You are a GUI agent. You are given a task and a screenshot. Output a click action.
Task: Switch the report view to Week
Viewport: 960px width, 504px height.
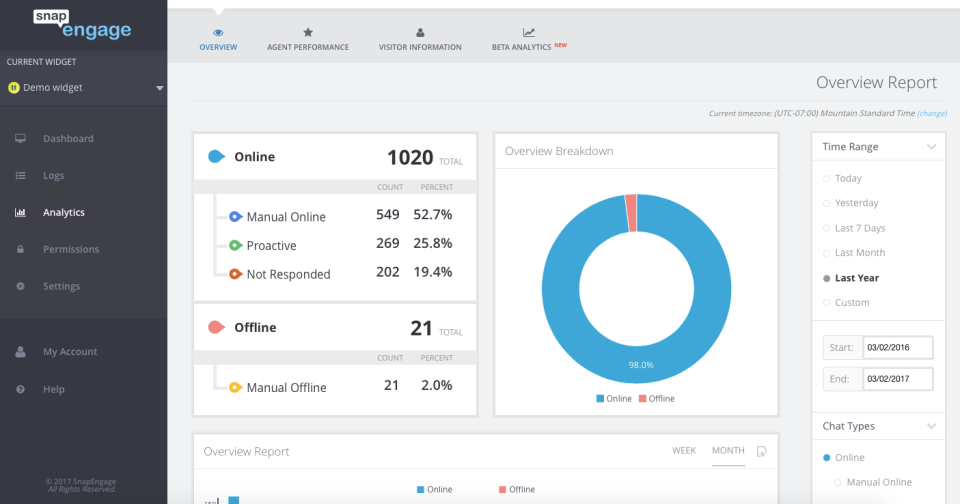pos(684,451)
